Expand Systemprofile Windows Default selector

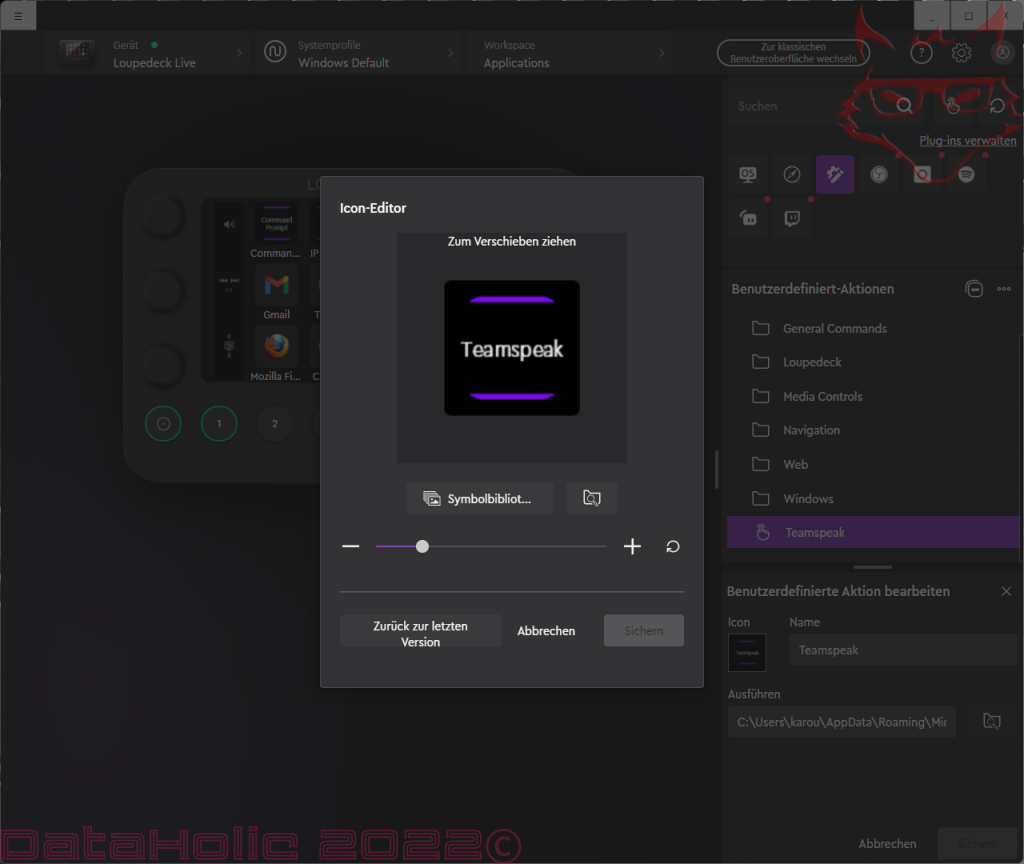tap(359, 53)
